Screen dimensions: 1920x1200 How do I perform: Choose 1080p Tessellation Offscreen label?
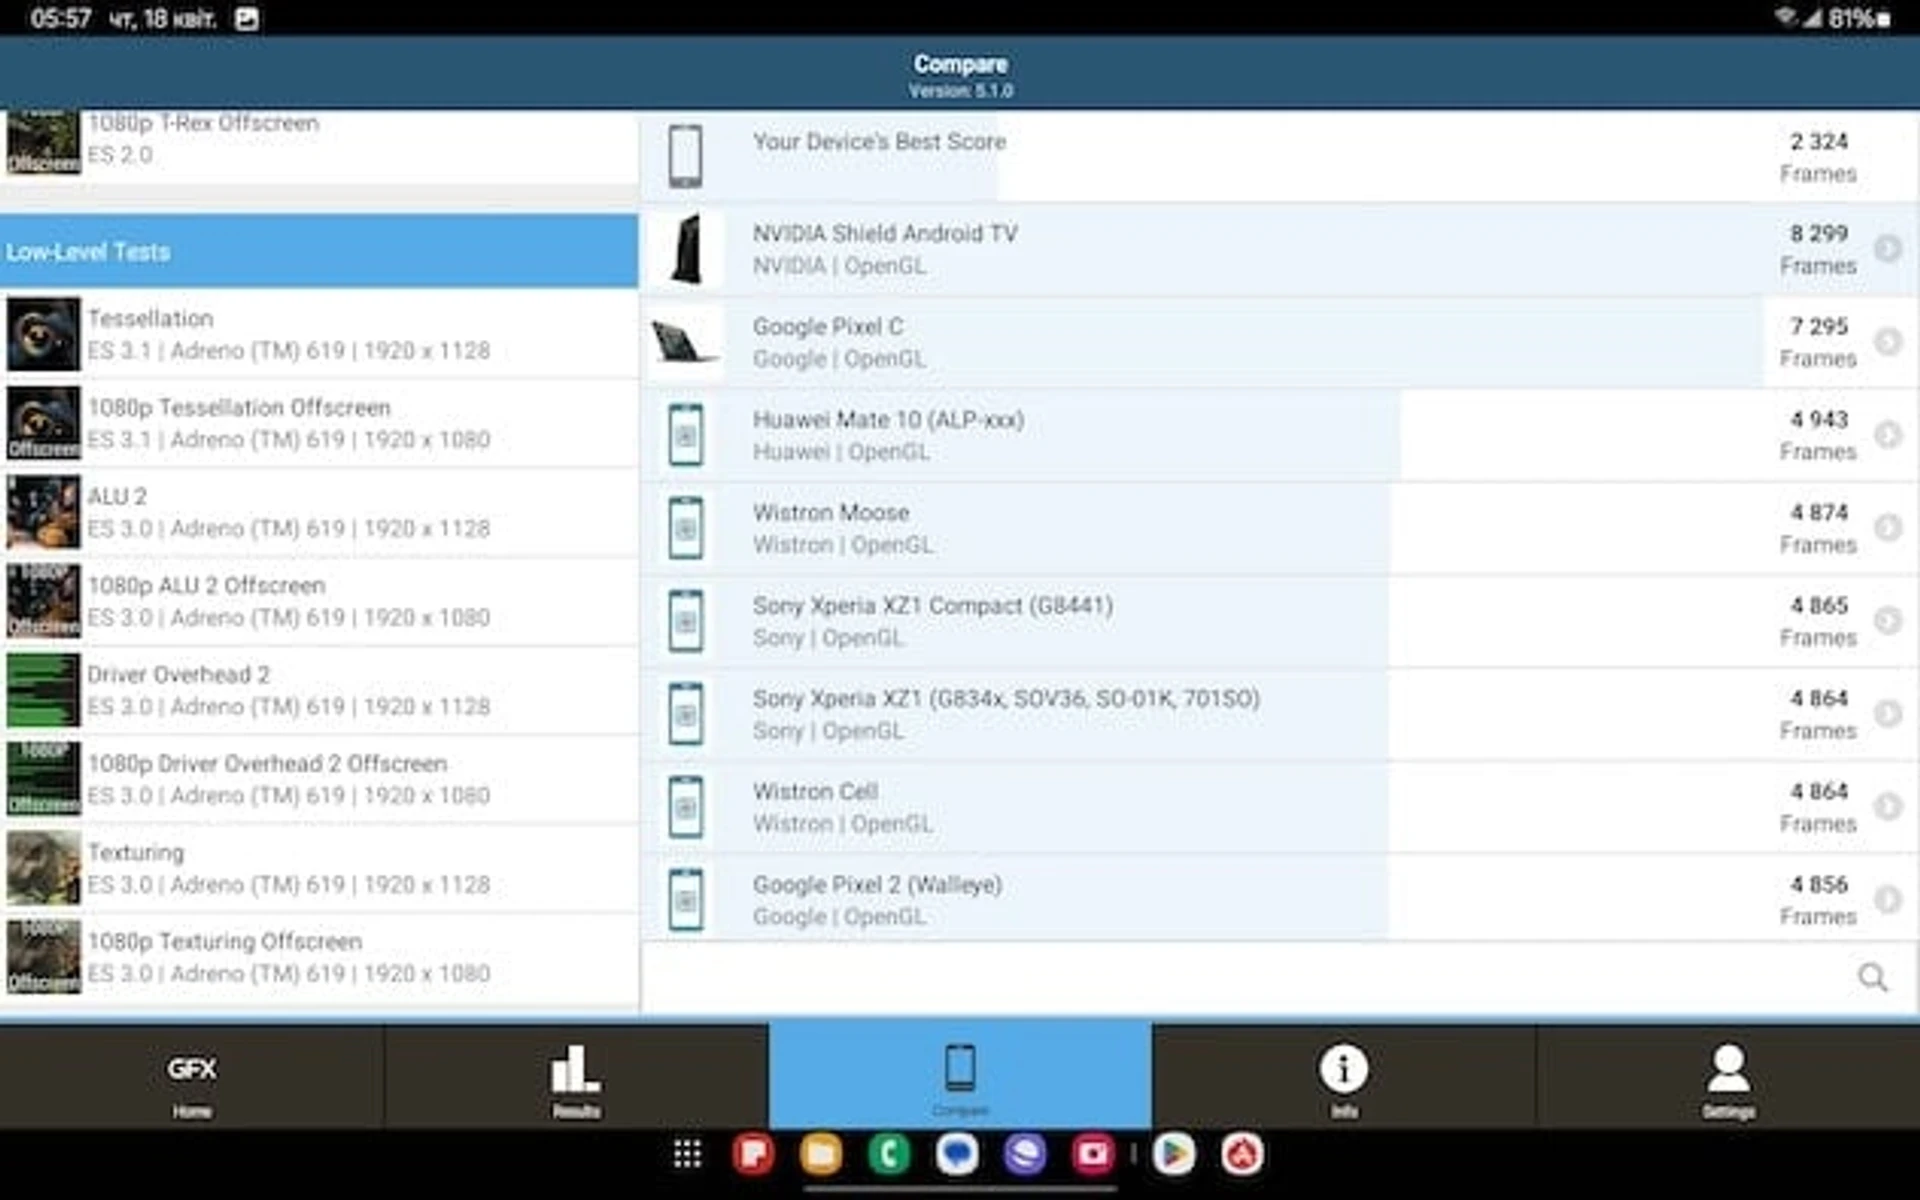pyautogui.click(x=239, y=407)
